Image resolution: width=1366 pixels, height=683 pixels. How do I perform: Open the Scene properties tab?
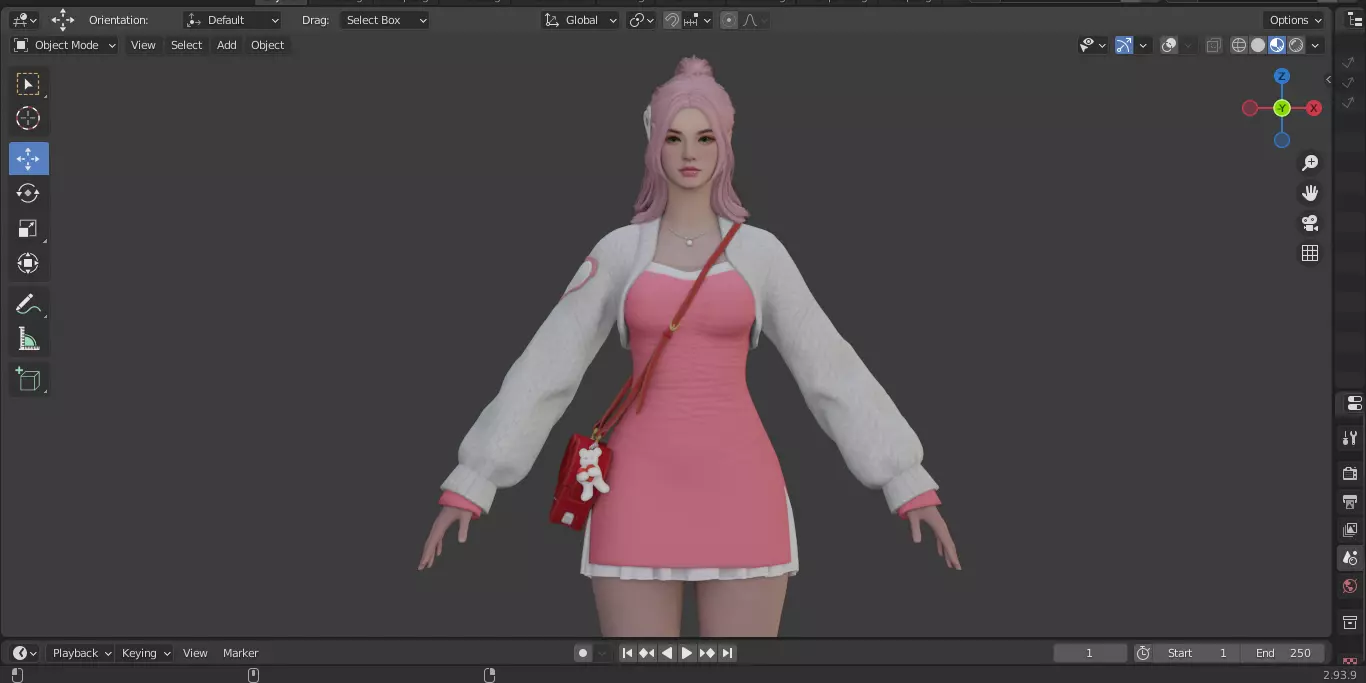1350,558
